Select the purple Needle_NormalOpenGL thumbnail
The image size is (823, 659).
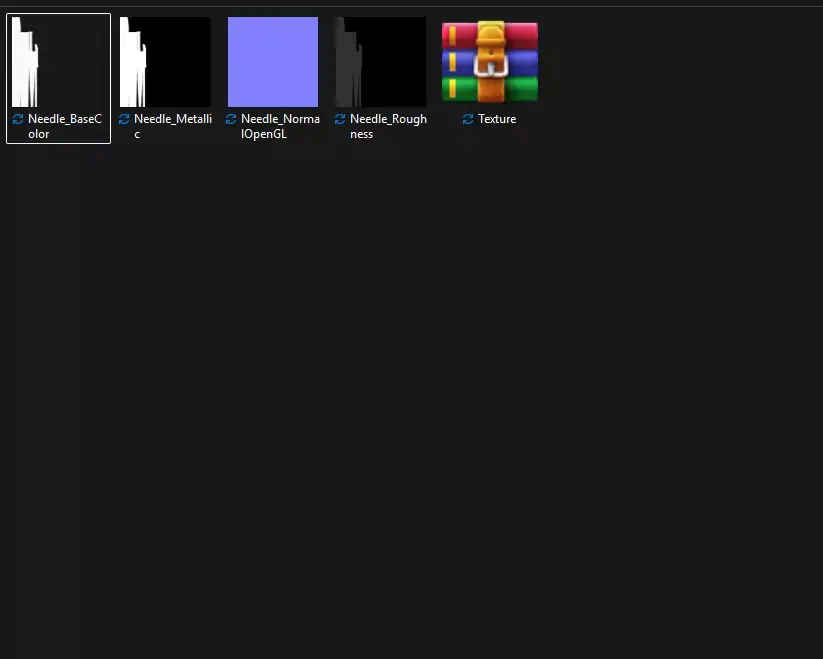click(273, 62)
